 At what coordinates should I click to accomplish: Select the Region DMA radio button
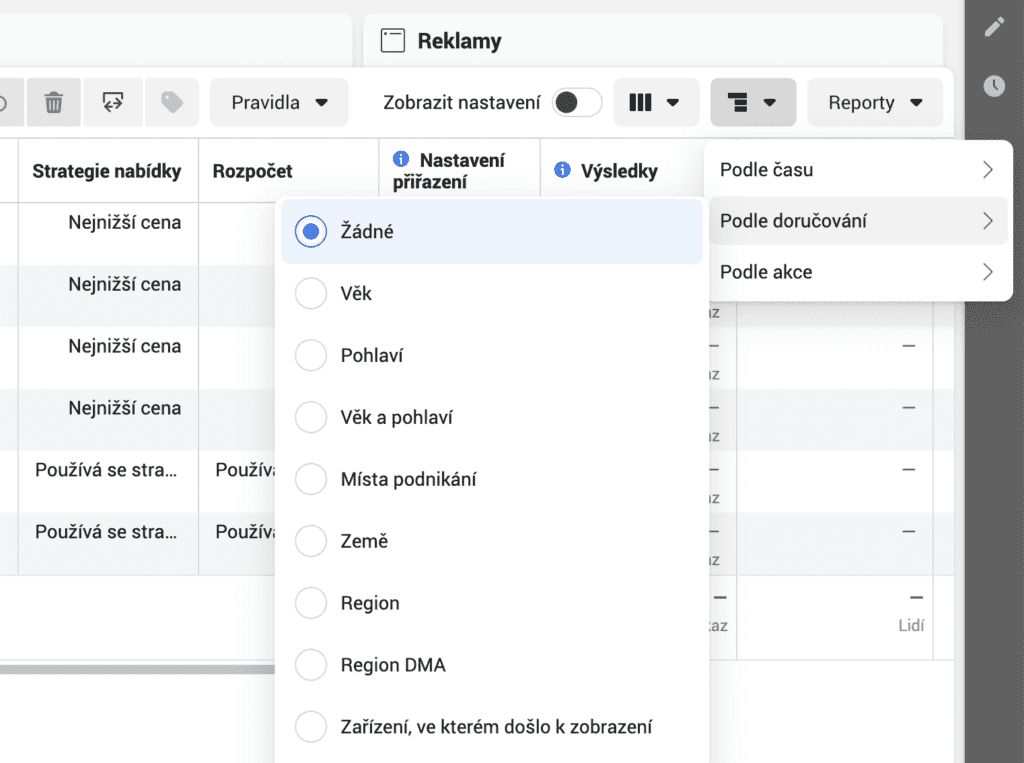click(x=311, y=666)
